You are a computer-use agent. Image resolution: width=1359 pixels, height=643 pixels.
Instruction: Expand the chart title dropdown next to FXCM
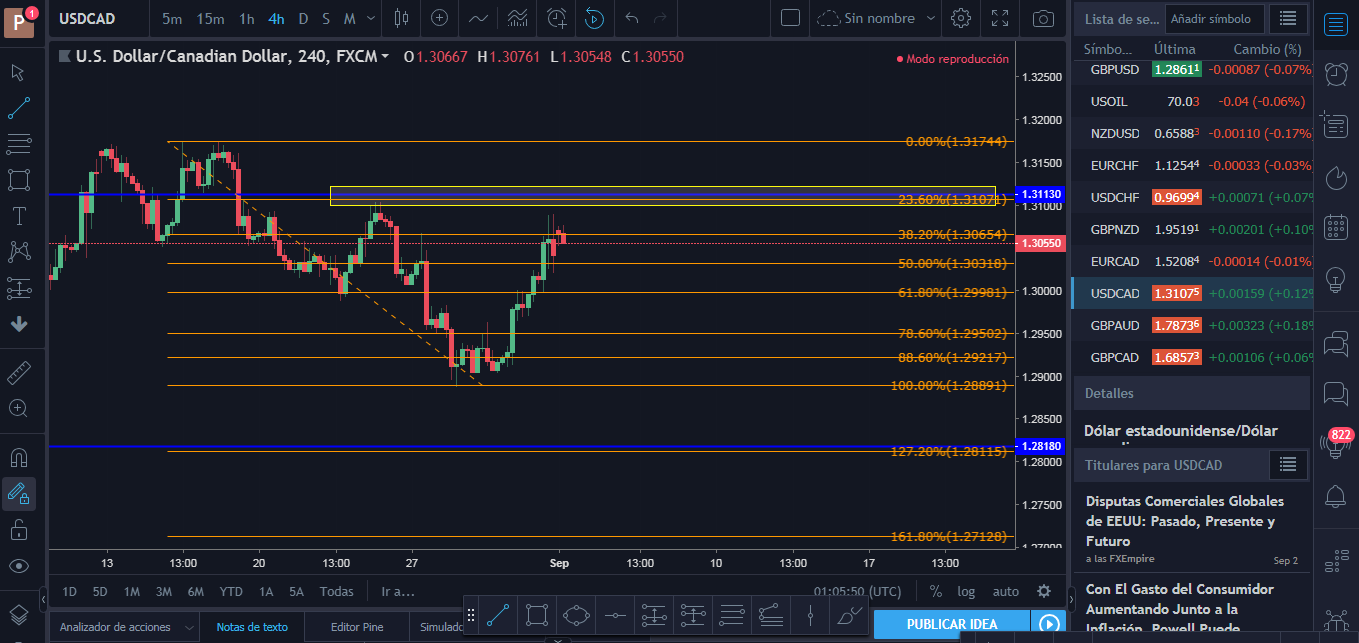click(x=385, y=57)
